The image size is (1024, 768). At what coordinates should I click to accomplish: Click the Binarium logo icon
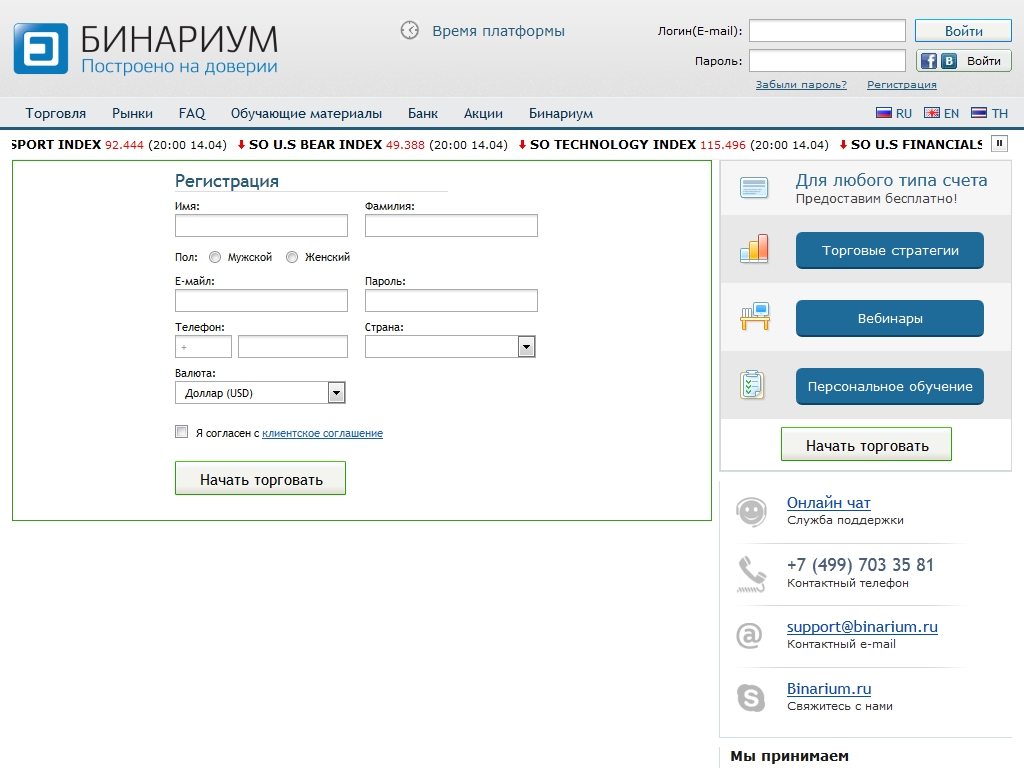click(x=41, y=49)
